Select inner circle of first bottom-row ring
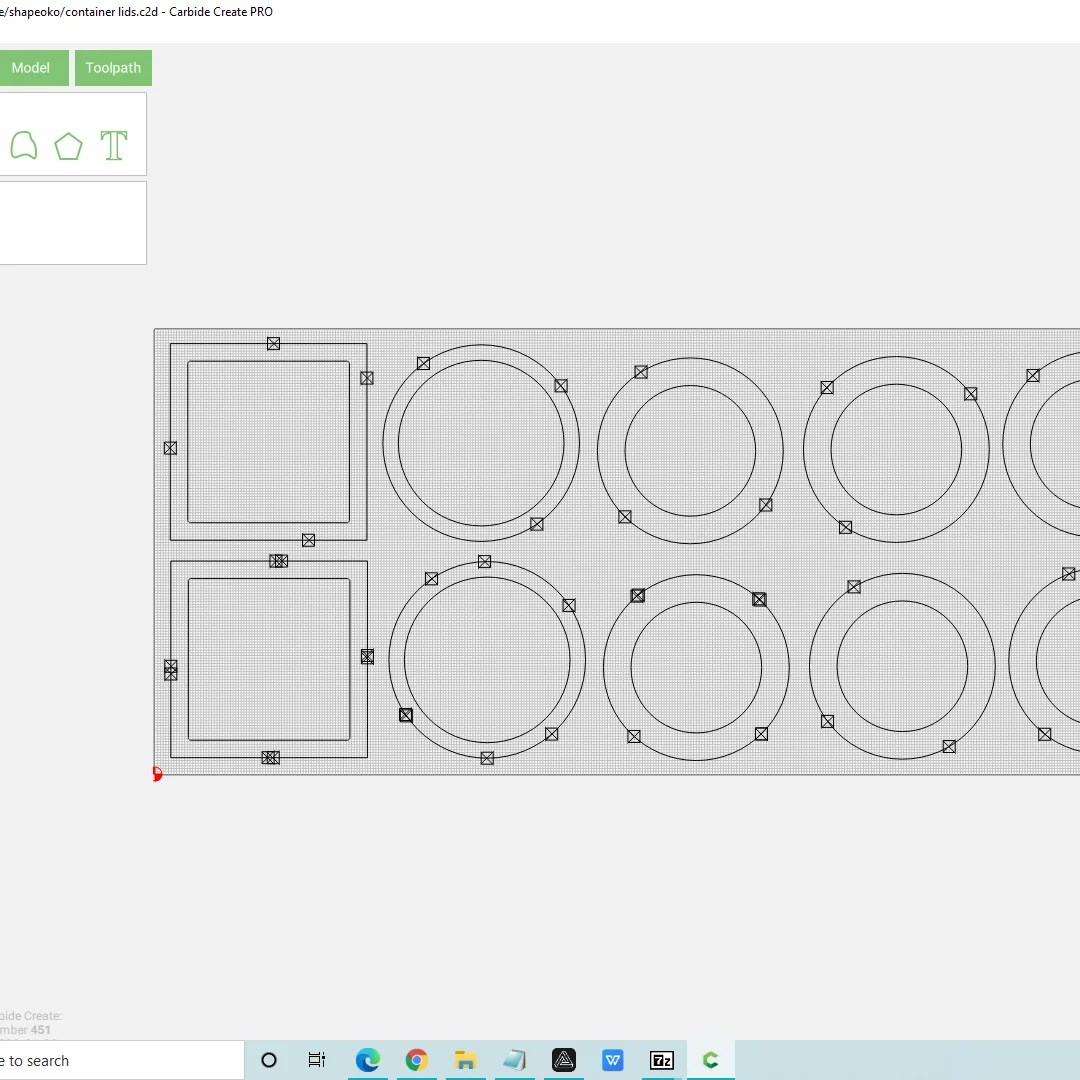Viewport: 1080px width, 1080px height. 487,660
